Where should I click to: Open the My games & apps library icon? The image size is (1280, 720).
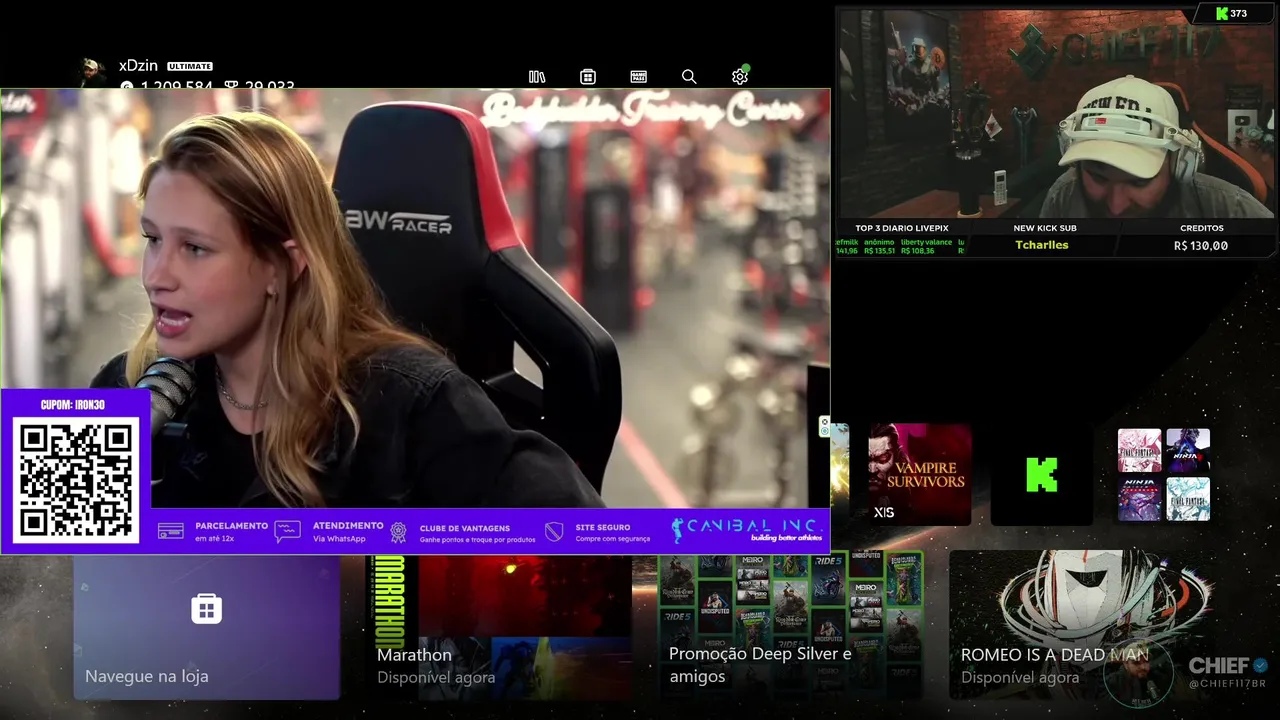click(x=537, y=77)
